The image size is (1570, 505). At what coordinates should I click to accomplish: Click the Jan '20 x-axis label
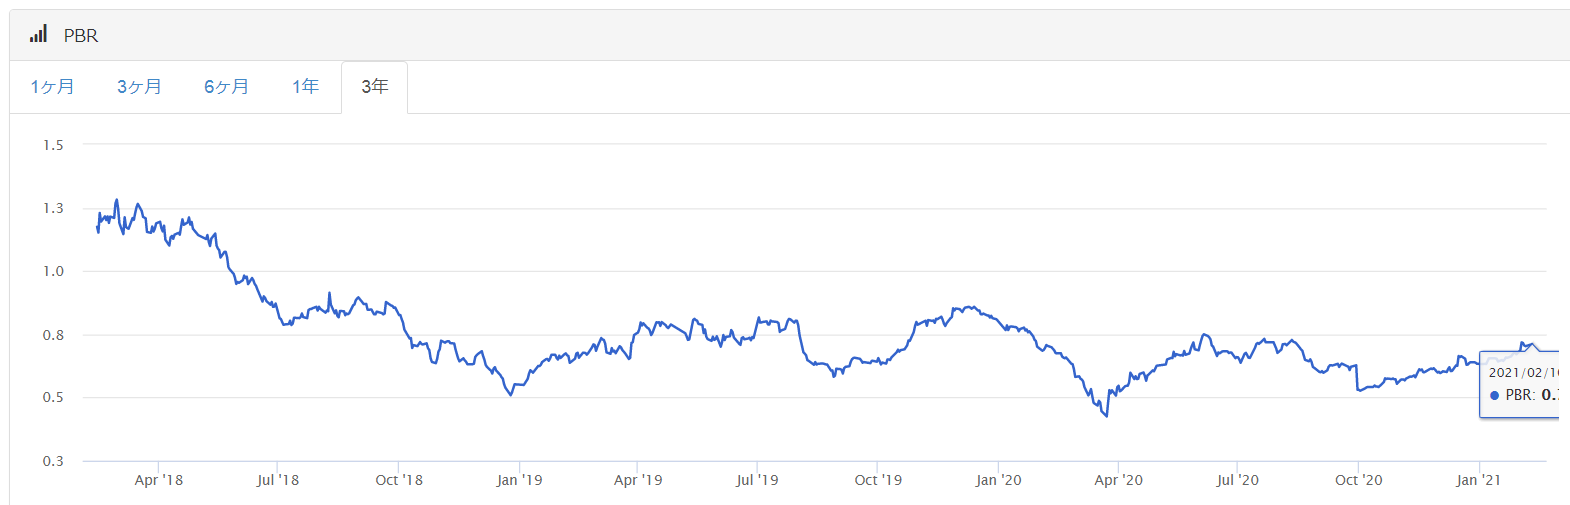(x=998, y=480)
